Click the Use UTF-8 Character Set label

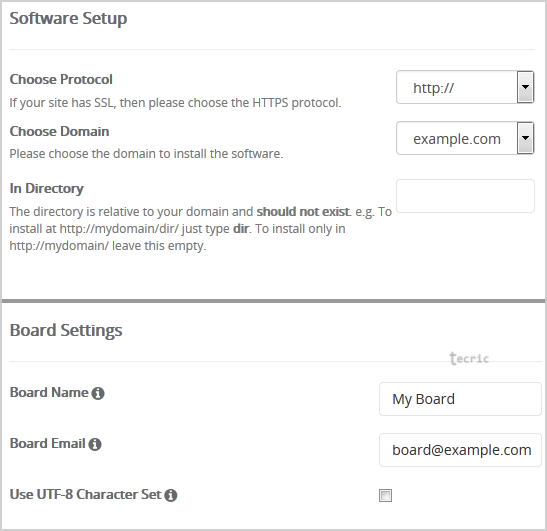tap(85, 494)
